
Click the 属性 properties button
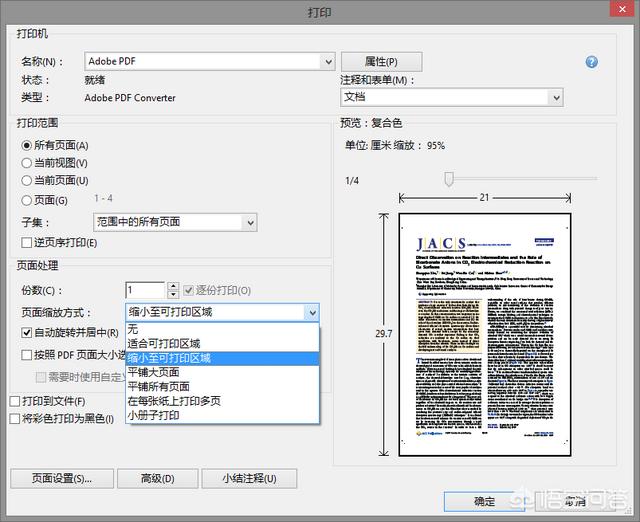pyautogui.click(x=381, y=62)
